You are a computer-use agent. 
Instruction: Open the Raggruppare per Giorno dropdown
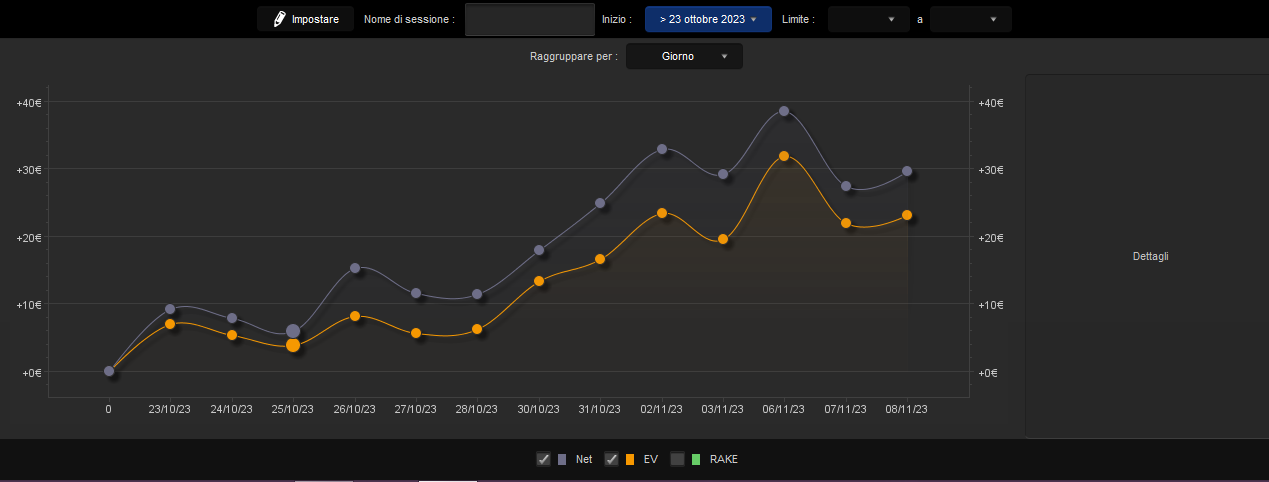click(x=684, y=57)
